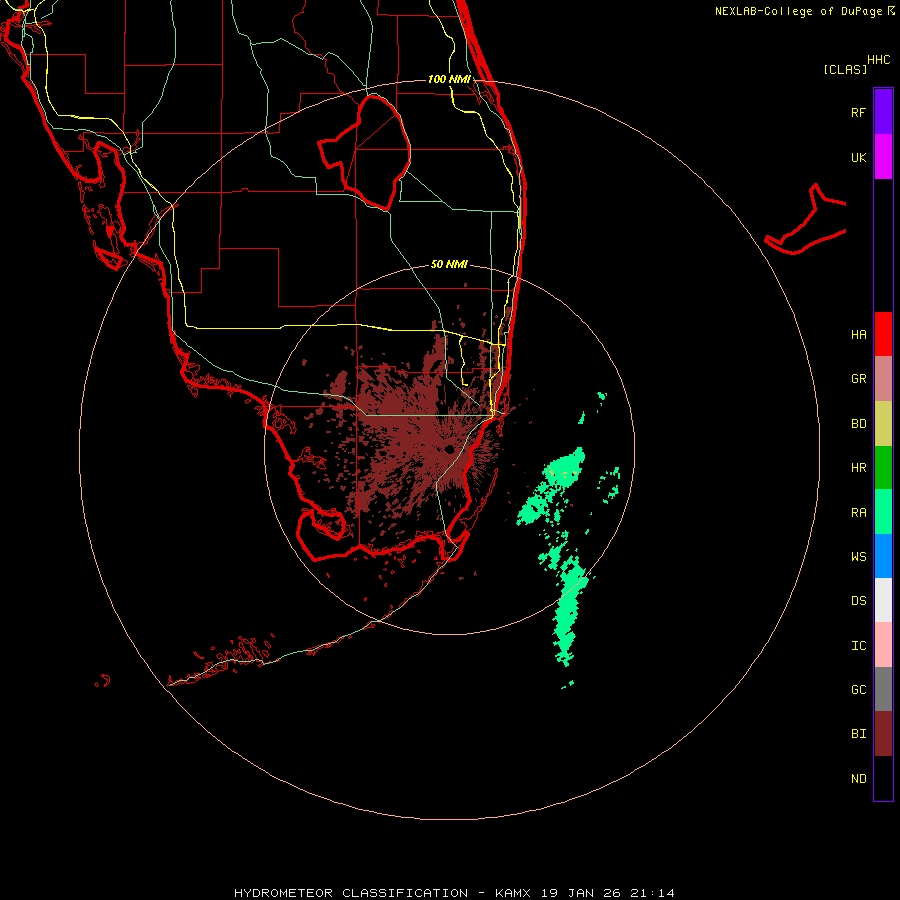Select the GR pink legend swatch

click(883, 379)
